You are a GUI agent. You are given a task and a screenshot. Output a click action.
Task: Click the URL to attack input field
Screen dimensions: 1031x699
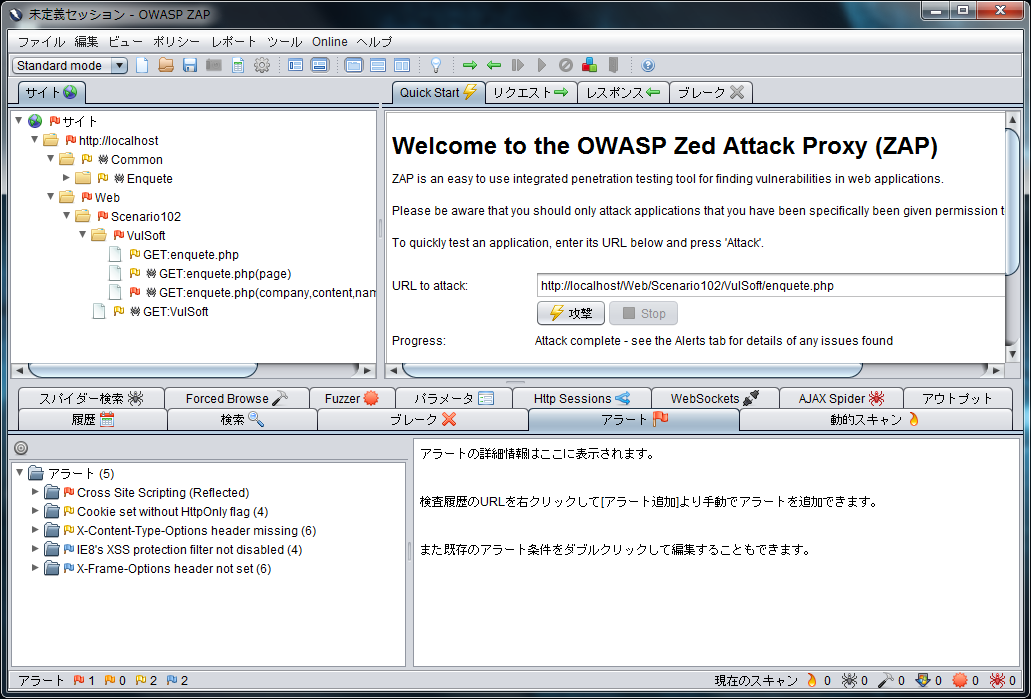[x=771, y=285]
